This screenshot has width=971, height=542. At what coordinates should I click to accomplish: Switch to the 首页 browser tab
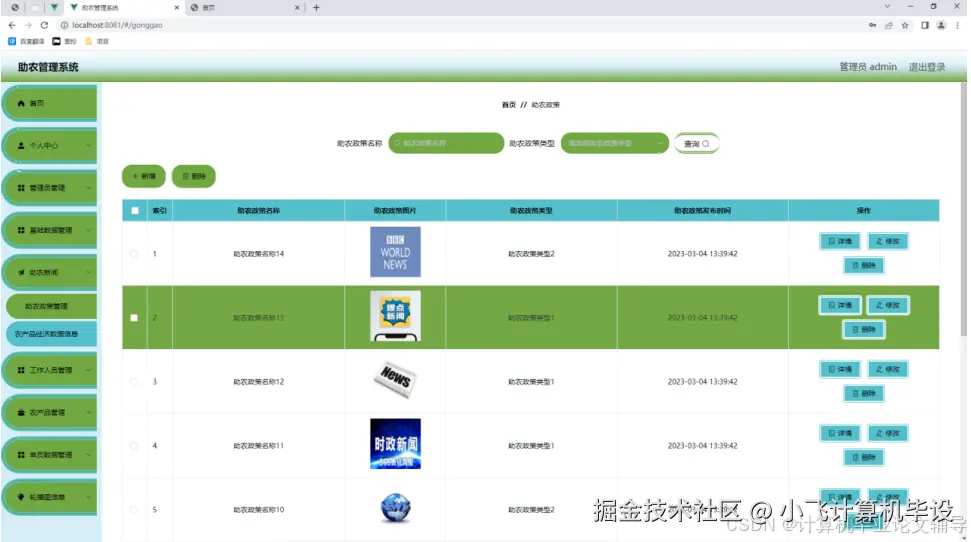click(x=245, y=7)
